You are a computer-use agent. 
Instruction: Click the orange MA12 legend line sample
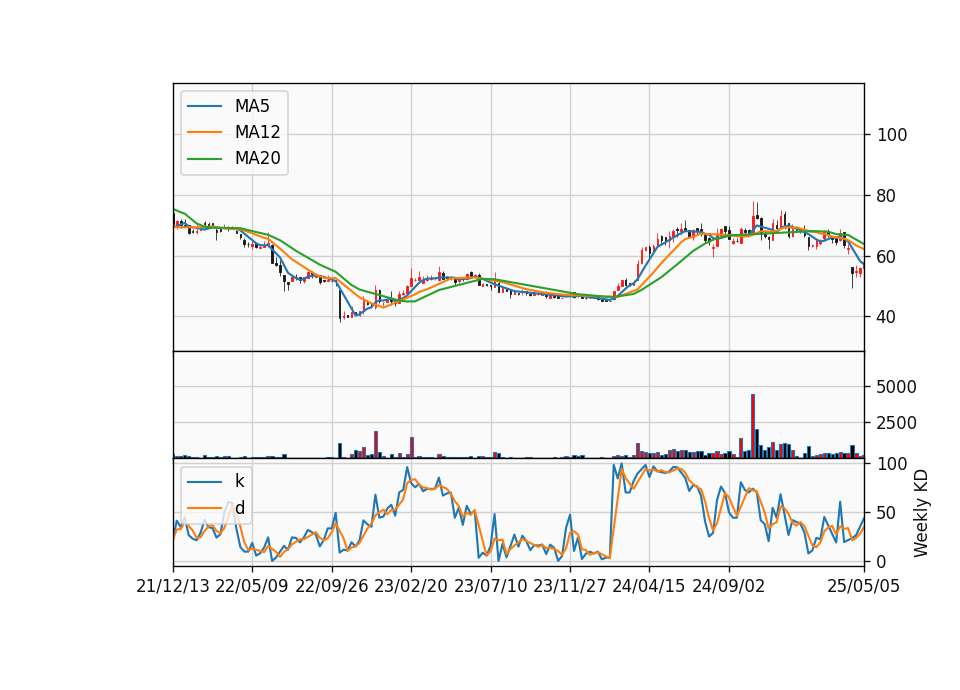point(204,132)
